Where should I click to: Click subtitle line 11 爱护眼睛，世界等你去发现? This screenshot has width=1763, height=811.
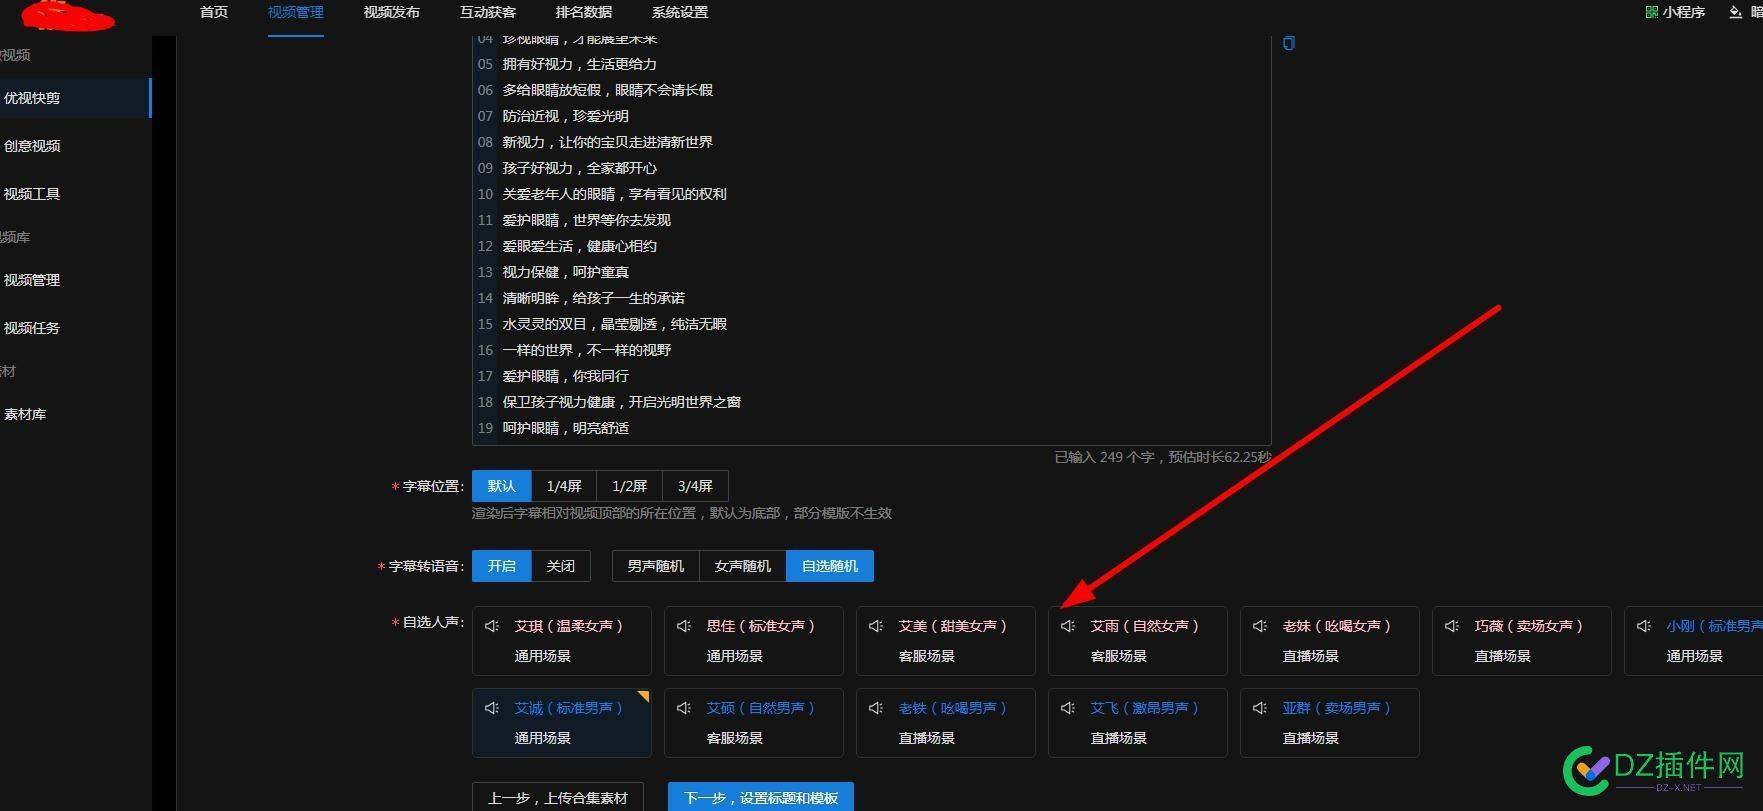click(587, 220)
